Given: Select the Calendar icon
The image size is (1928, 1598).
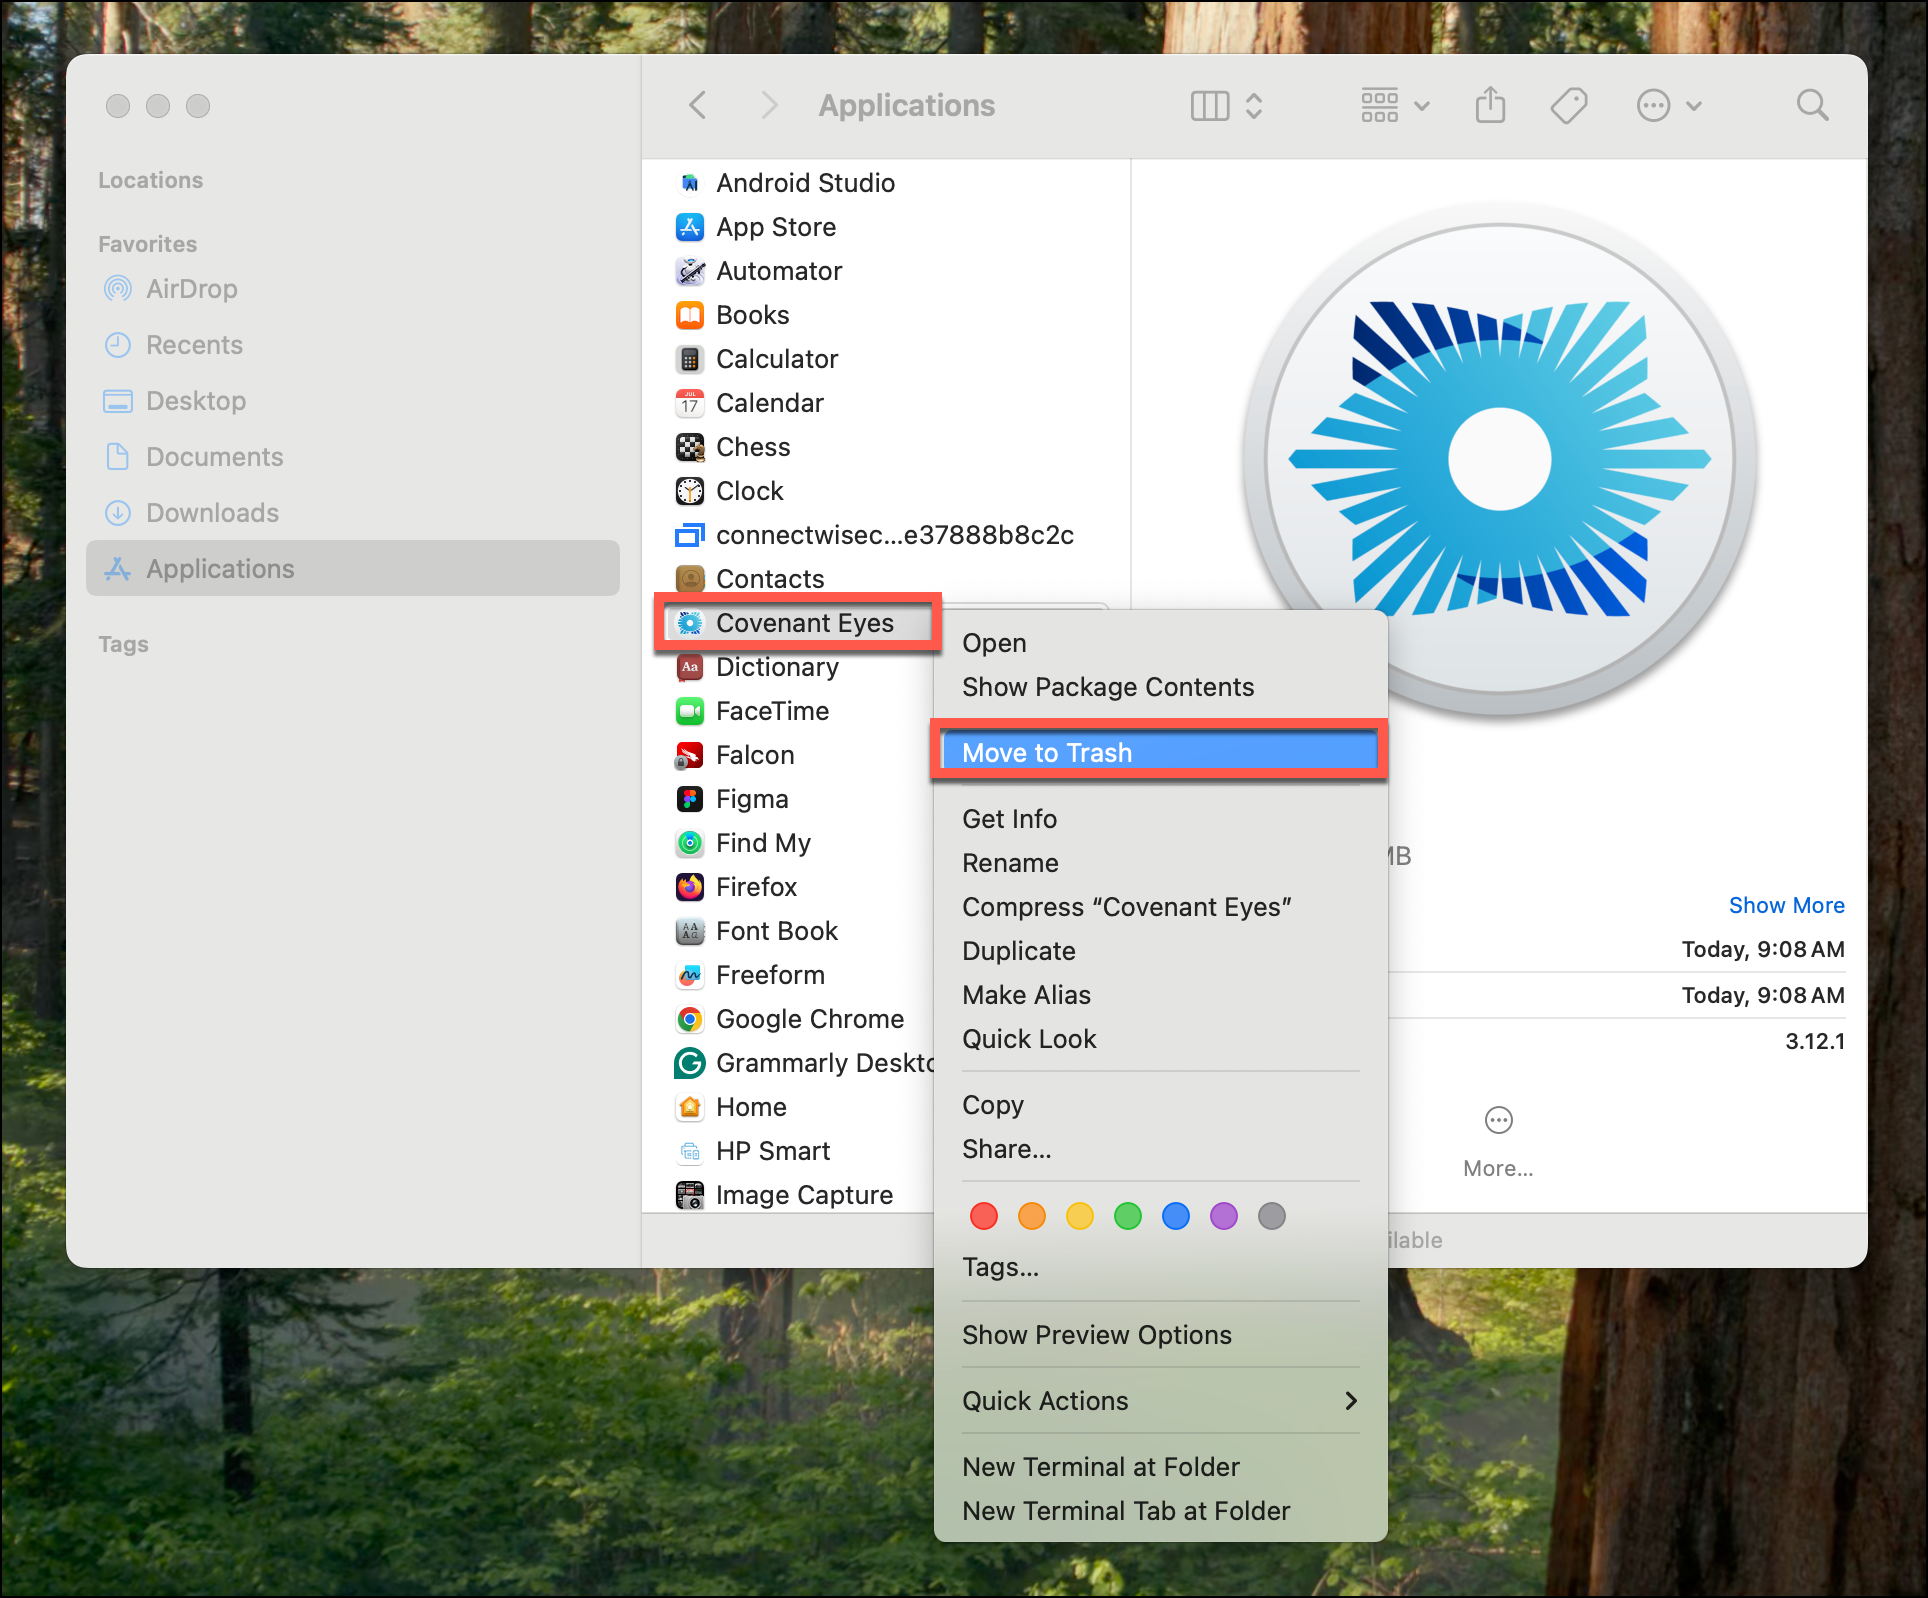Looking at the screenshot, I should (x=690, y=403).
